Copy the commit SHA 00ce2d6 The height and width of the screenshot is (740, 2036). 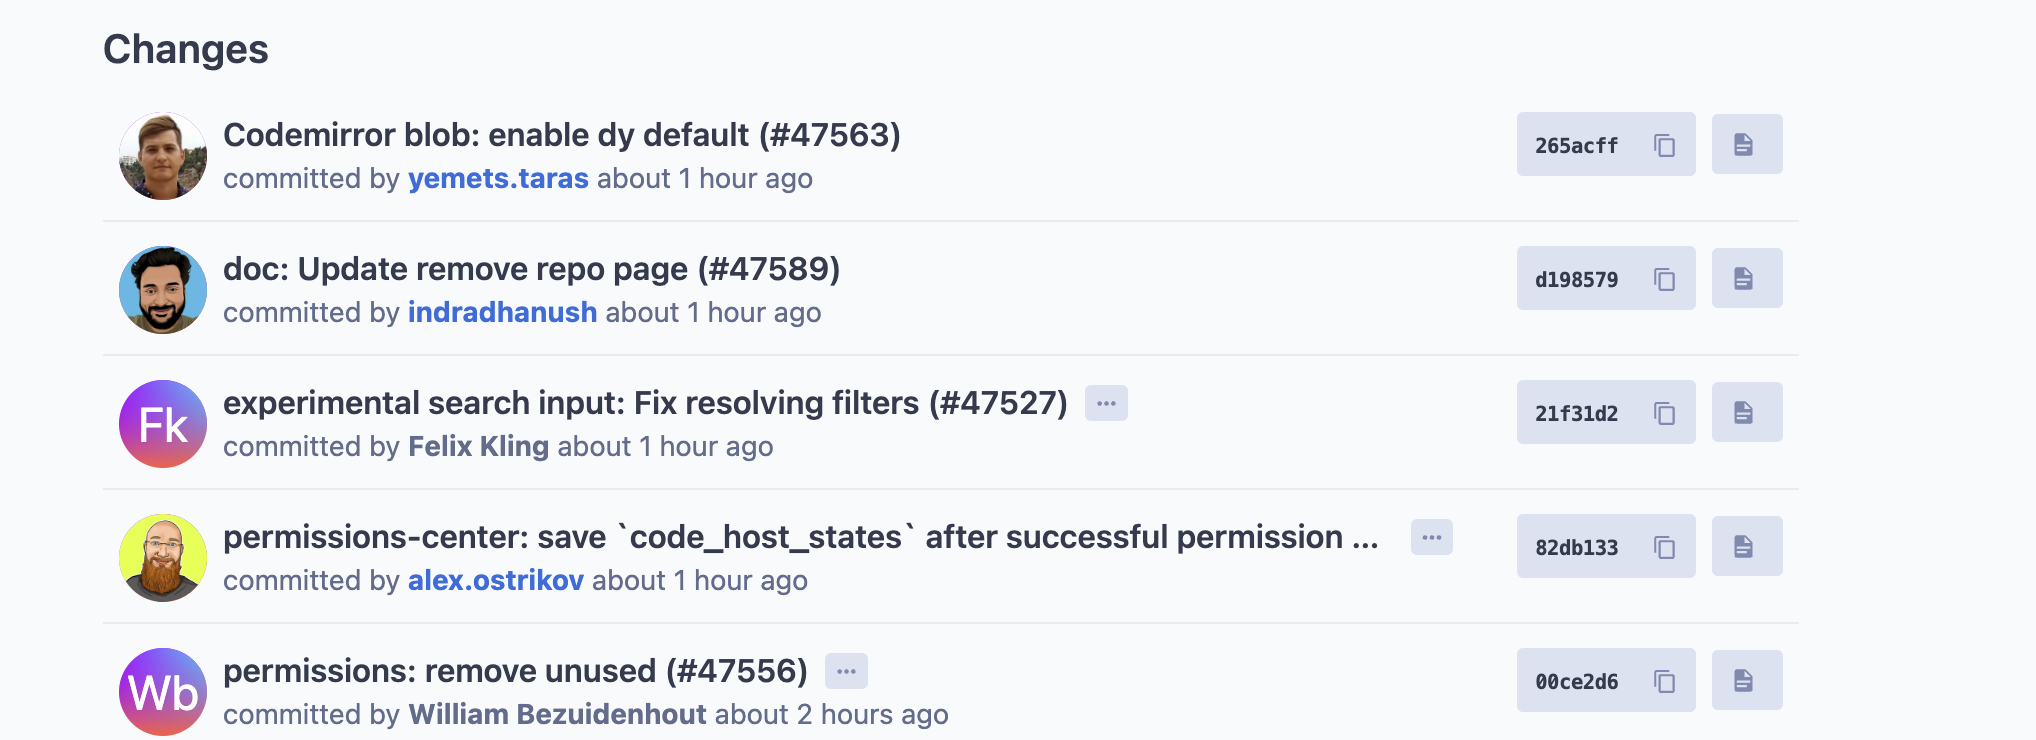1664,680
